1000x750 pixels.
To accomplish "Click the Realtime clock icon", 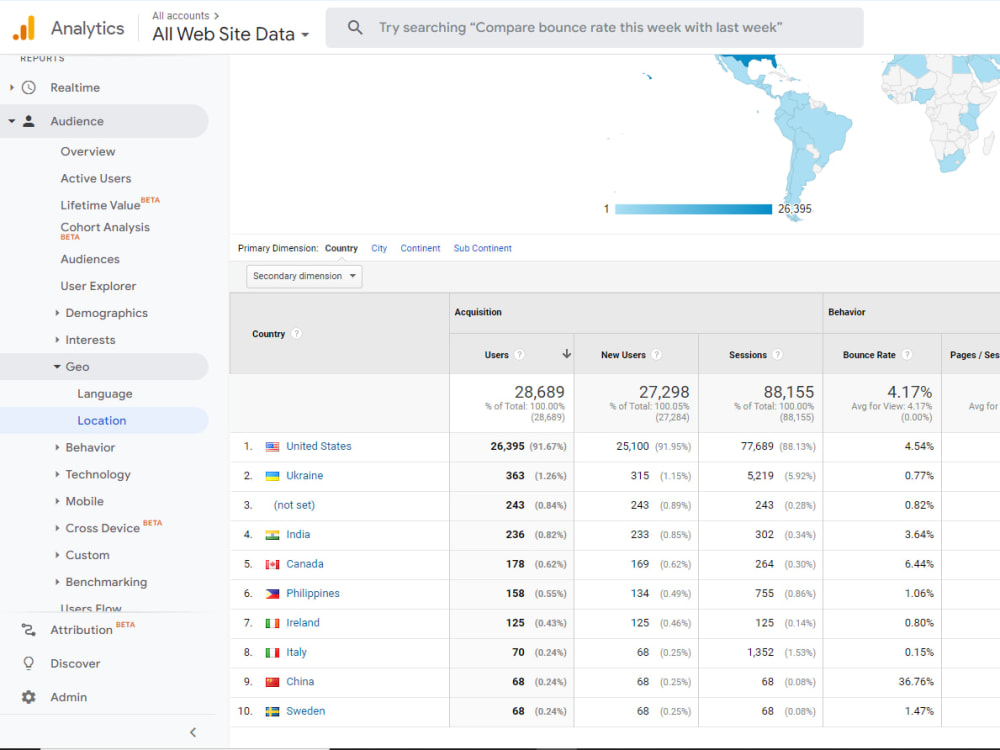I will 29,87.
